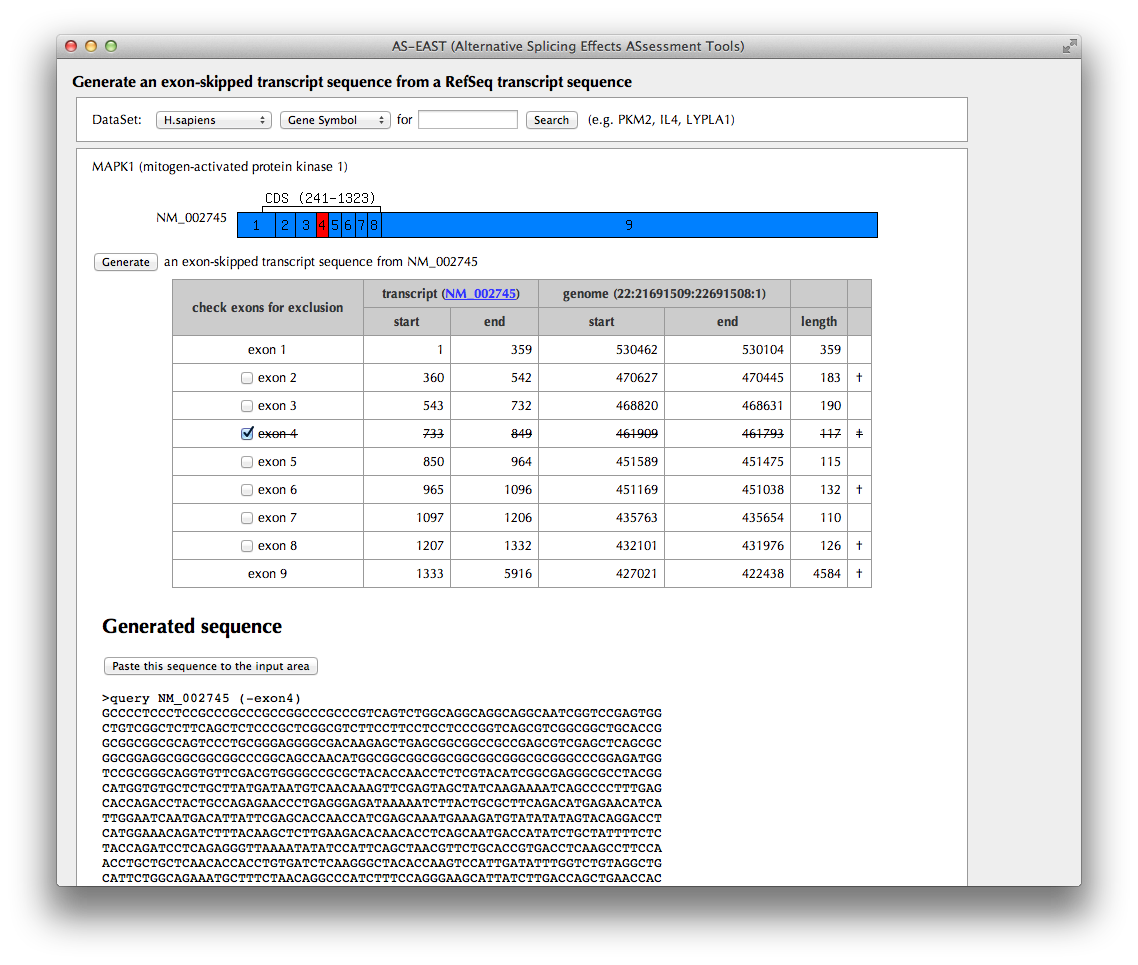Select the exon 7 checkbox
Viewport: 1138px width, 965px height.
[247, 518]
